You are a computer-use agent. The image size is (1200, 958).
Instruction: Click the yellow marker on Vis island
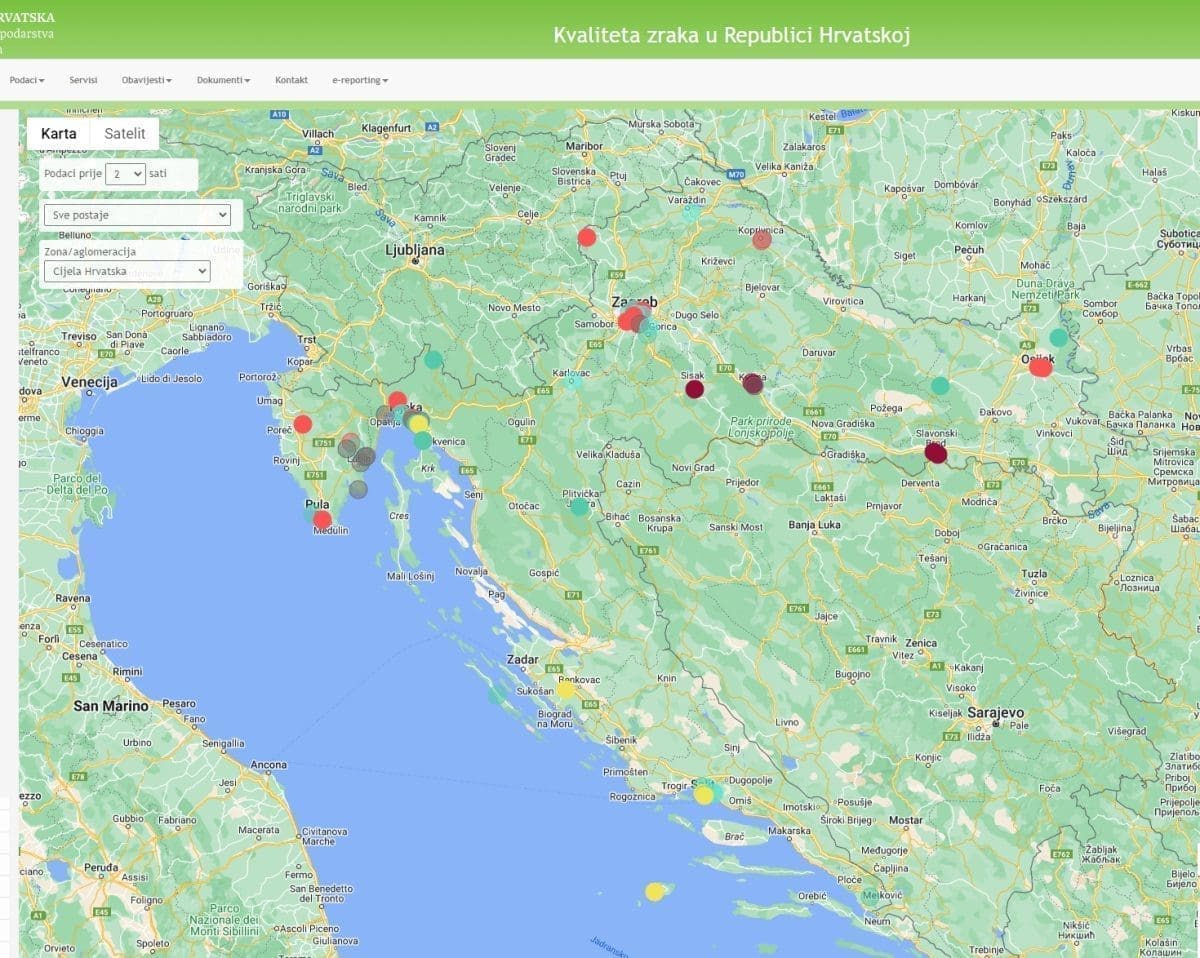coord(654,891)
